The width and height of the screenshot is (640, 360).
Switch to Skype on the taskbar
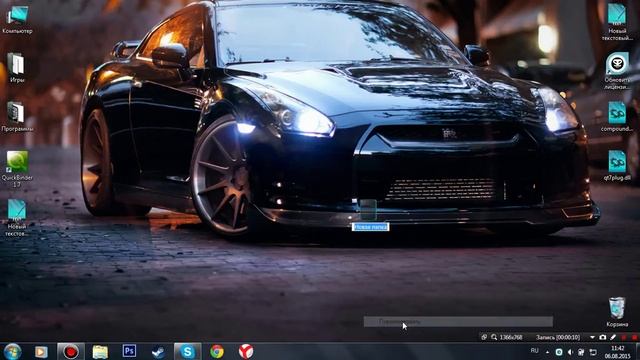[187, 351]
